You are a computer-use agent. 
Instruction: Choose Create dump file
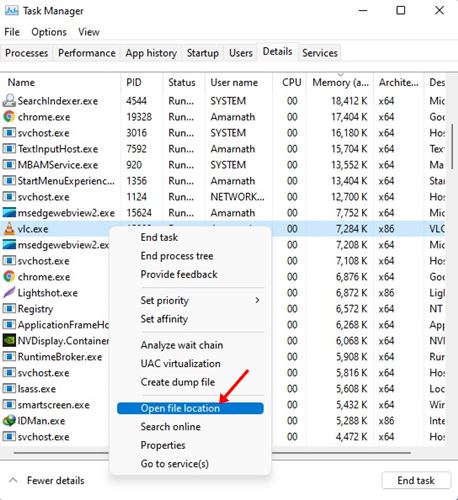tap(178, 382)
